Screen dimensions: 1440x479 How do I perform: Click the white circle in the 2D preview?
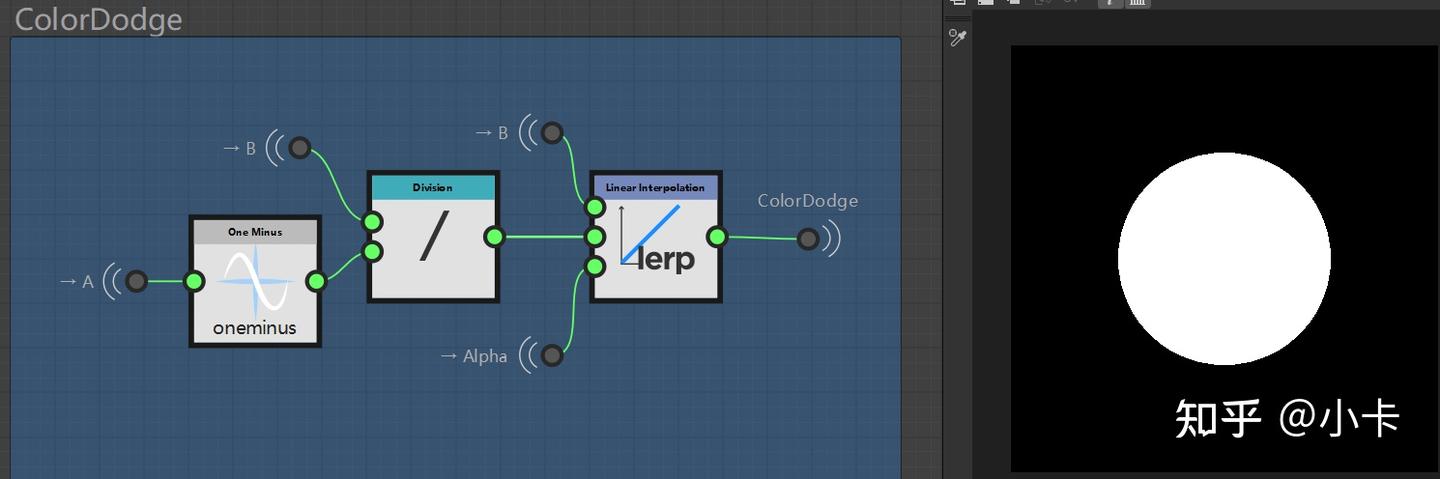(1224, 258)
